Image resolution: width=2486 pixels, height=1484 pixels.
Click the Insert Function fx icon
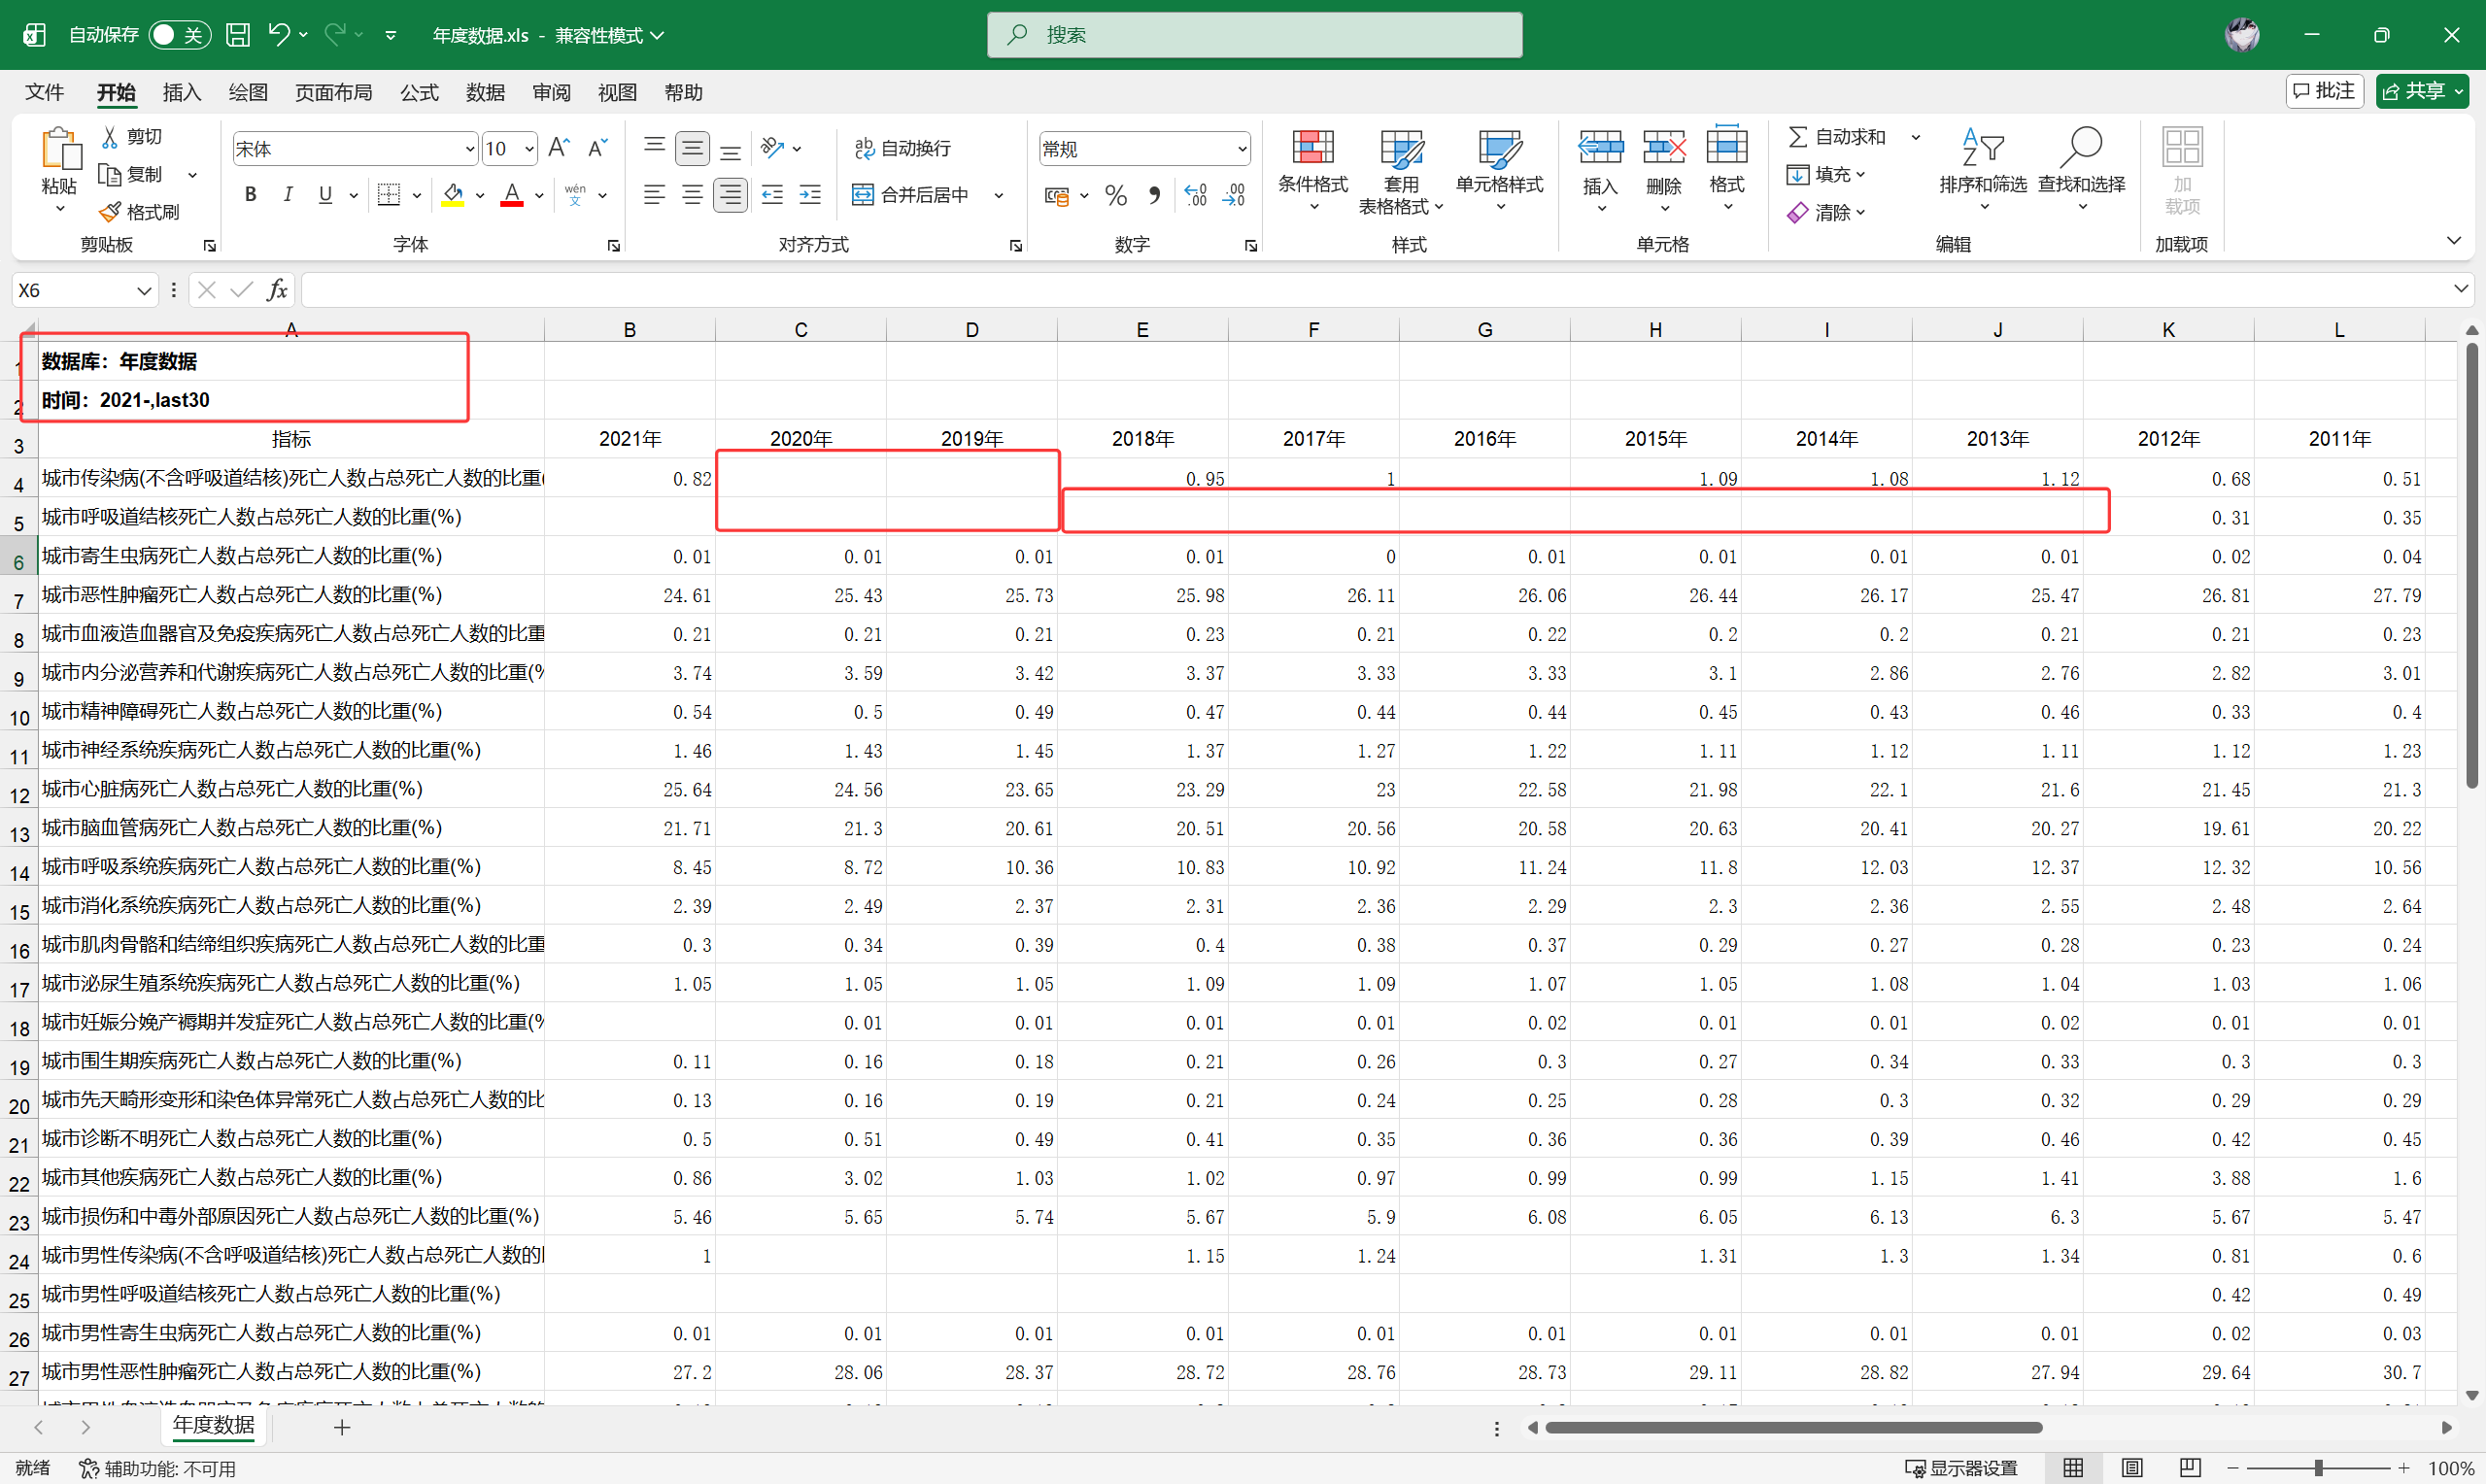pyautogui.click(x=277, y=290)
